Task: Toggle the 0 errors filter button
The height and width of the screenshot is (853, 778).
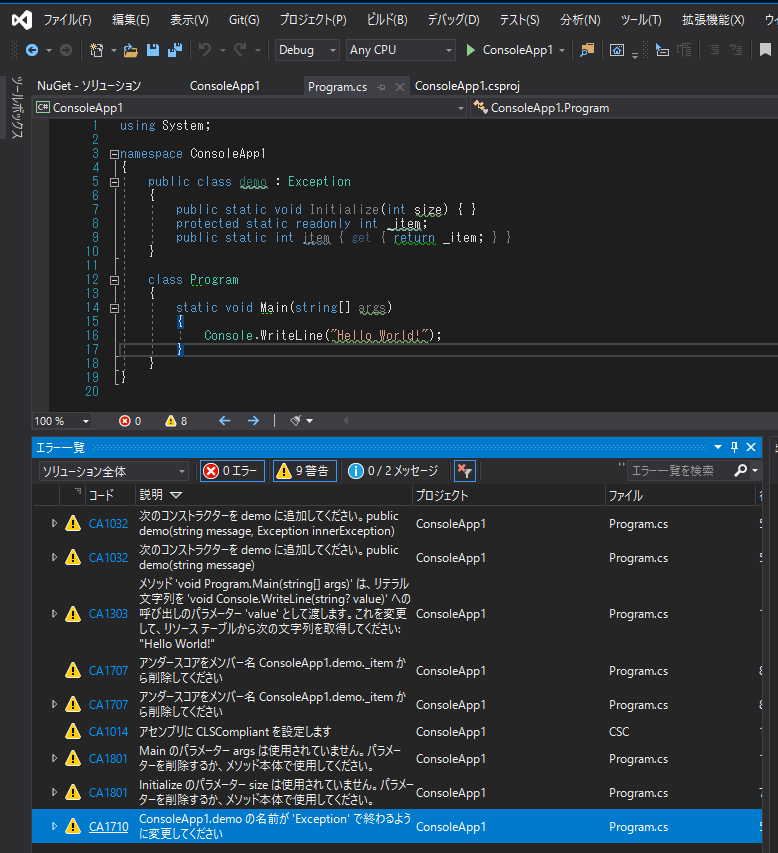Action: [x=232, y=471]
